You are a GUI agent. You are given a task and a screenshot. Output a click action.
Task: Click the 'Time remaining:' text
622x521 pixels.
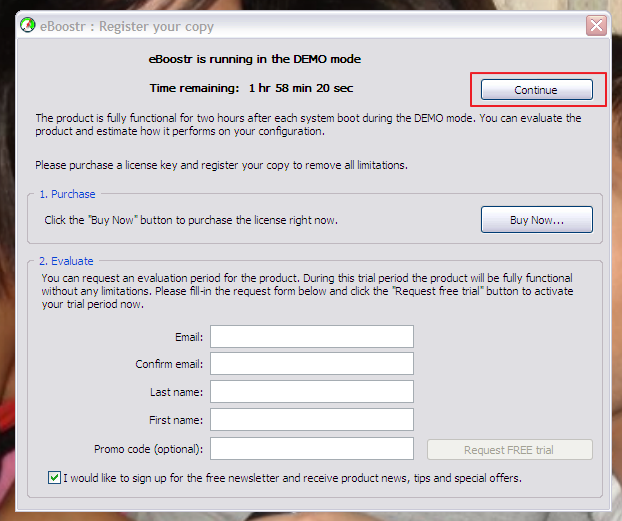click(194, 88)
